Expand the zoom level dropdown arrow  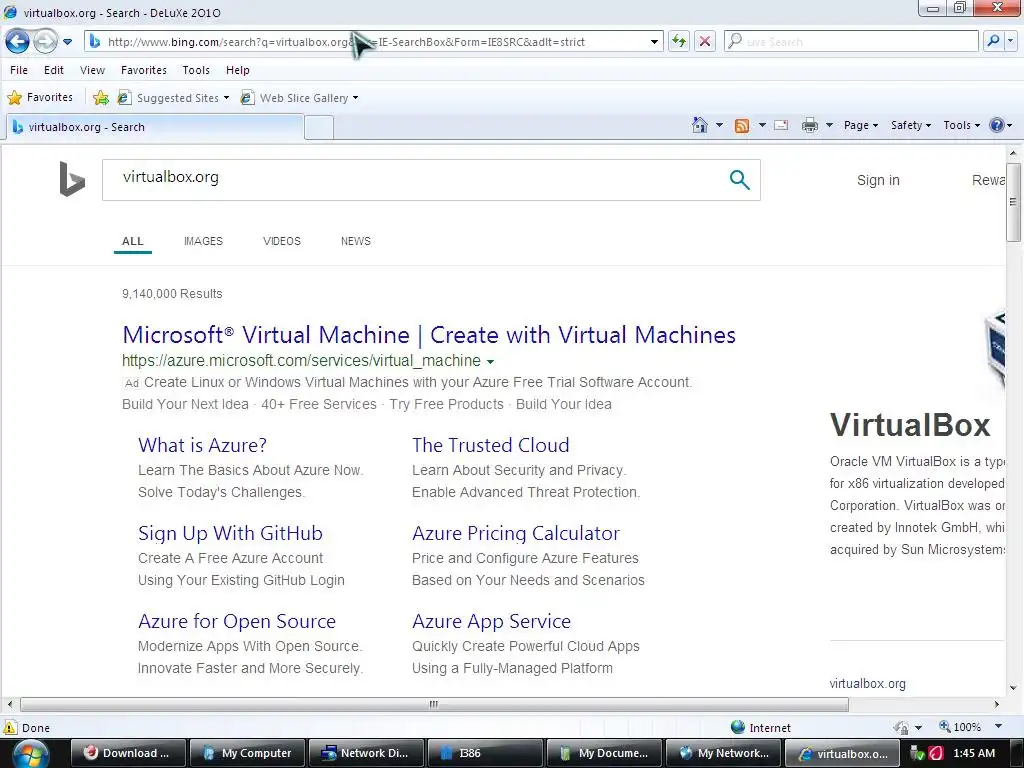[x=998, y=727]
